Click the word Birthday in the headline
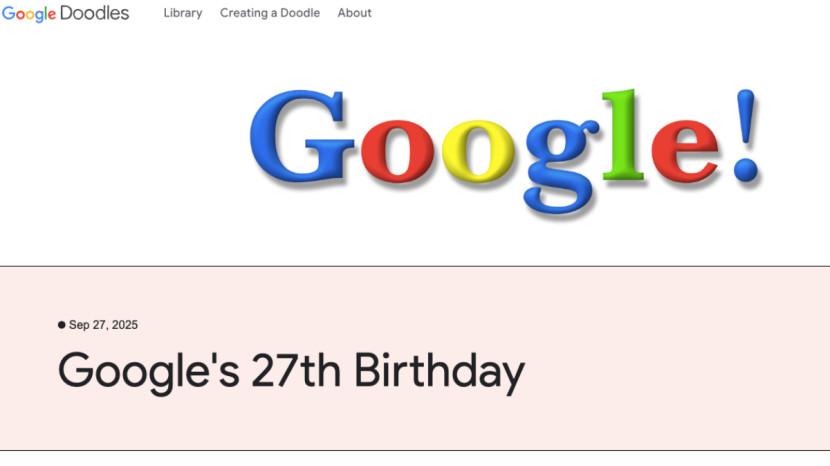The height and width of the screenshot is (466, 830). (x=439, y=371)
